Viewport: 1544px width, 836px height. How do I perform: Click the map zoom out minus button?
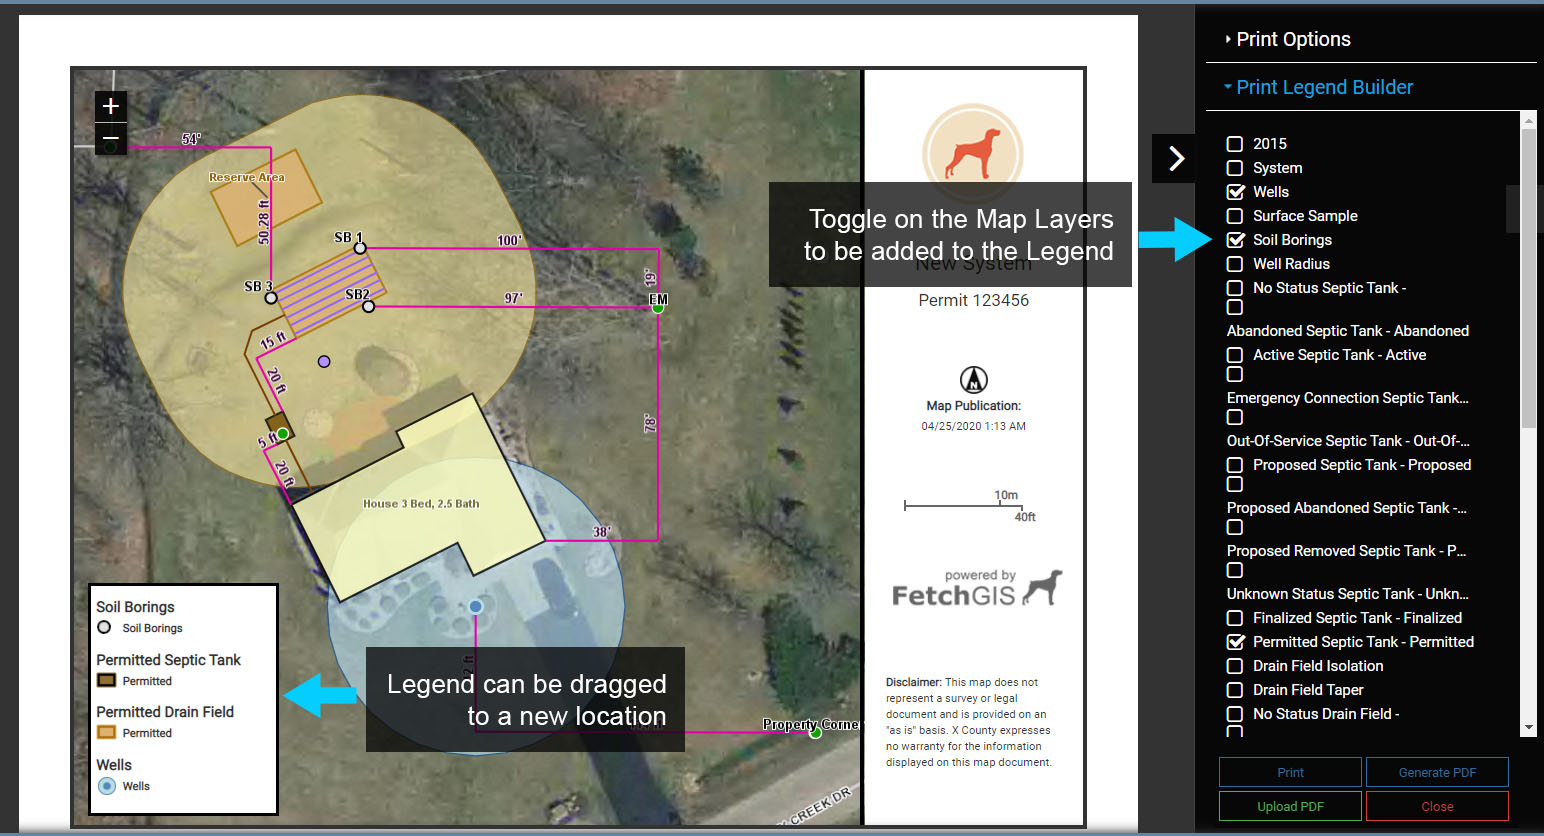tap(111, 139)
